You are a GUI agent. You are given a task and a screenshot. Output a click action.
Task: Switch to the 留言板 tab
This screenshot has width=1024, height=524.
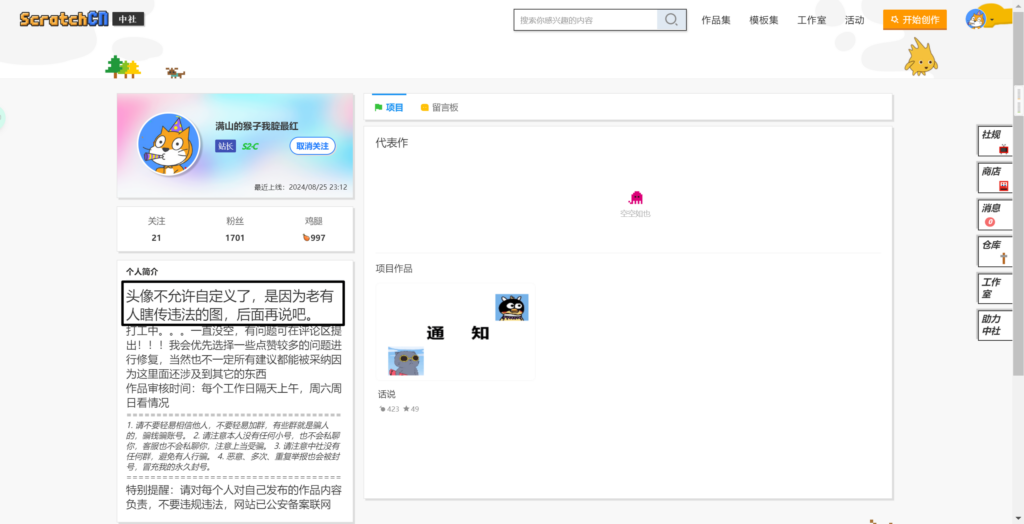point(439,107)
